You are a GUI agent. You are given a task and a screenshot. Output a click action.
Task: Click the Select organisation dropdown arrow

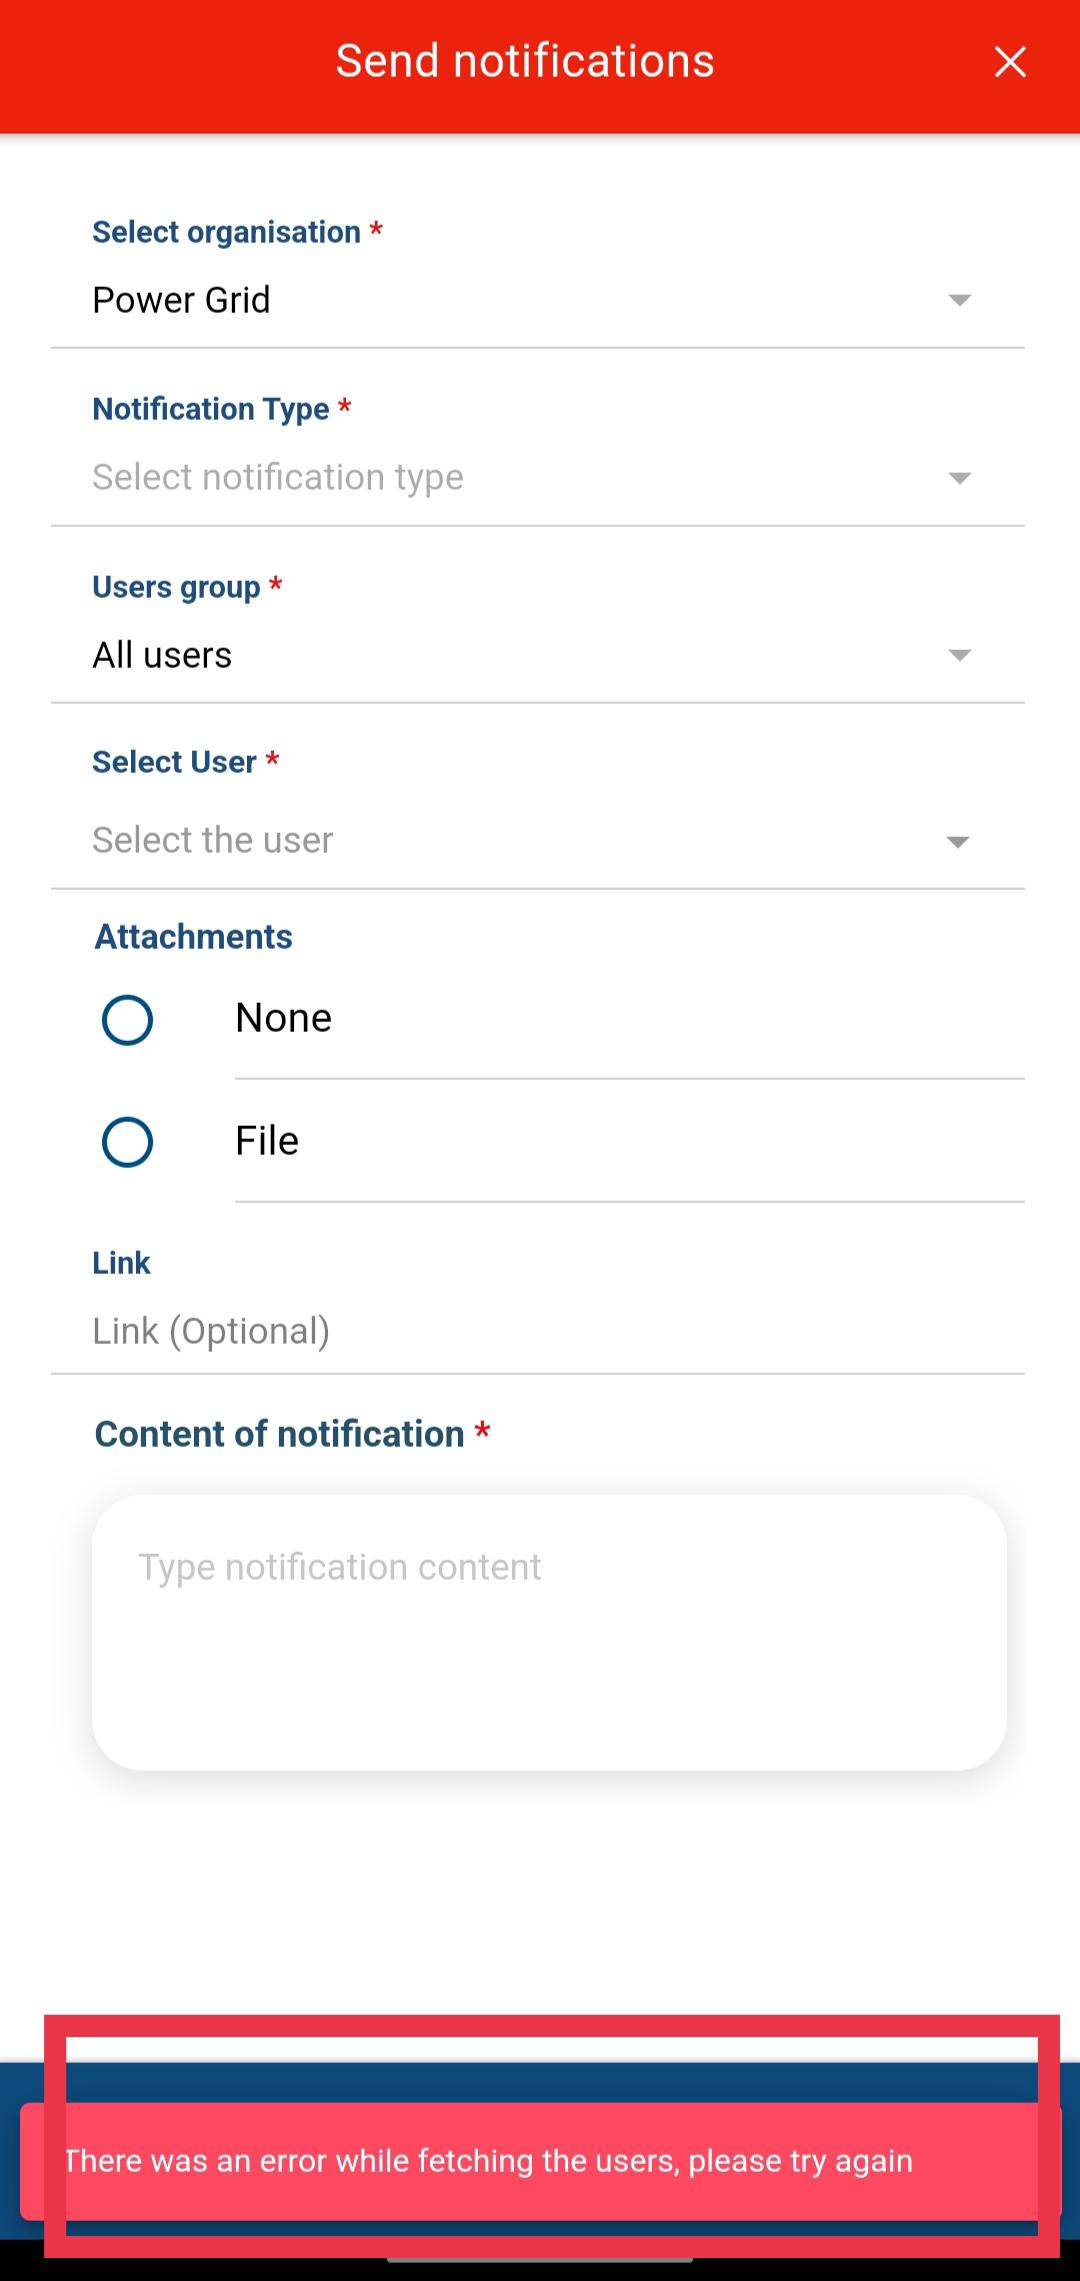click(959, 301)
